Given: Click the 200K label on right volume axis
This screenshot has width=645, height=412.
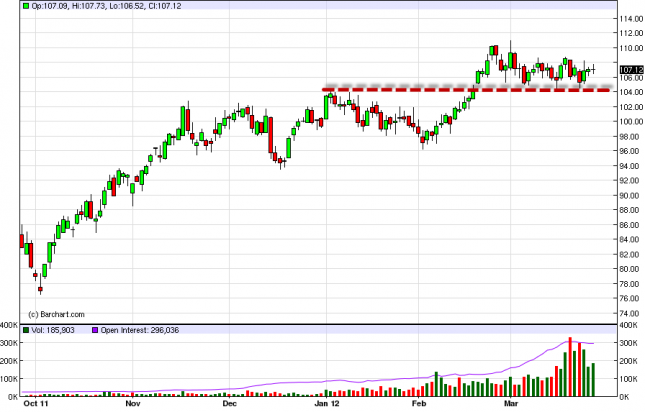Looking at the screenshot, I should coord(628,361).
